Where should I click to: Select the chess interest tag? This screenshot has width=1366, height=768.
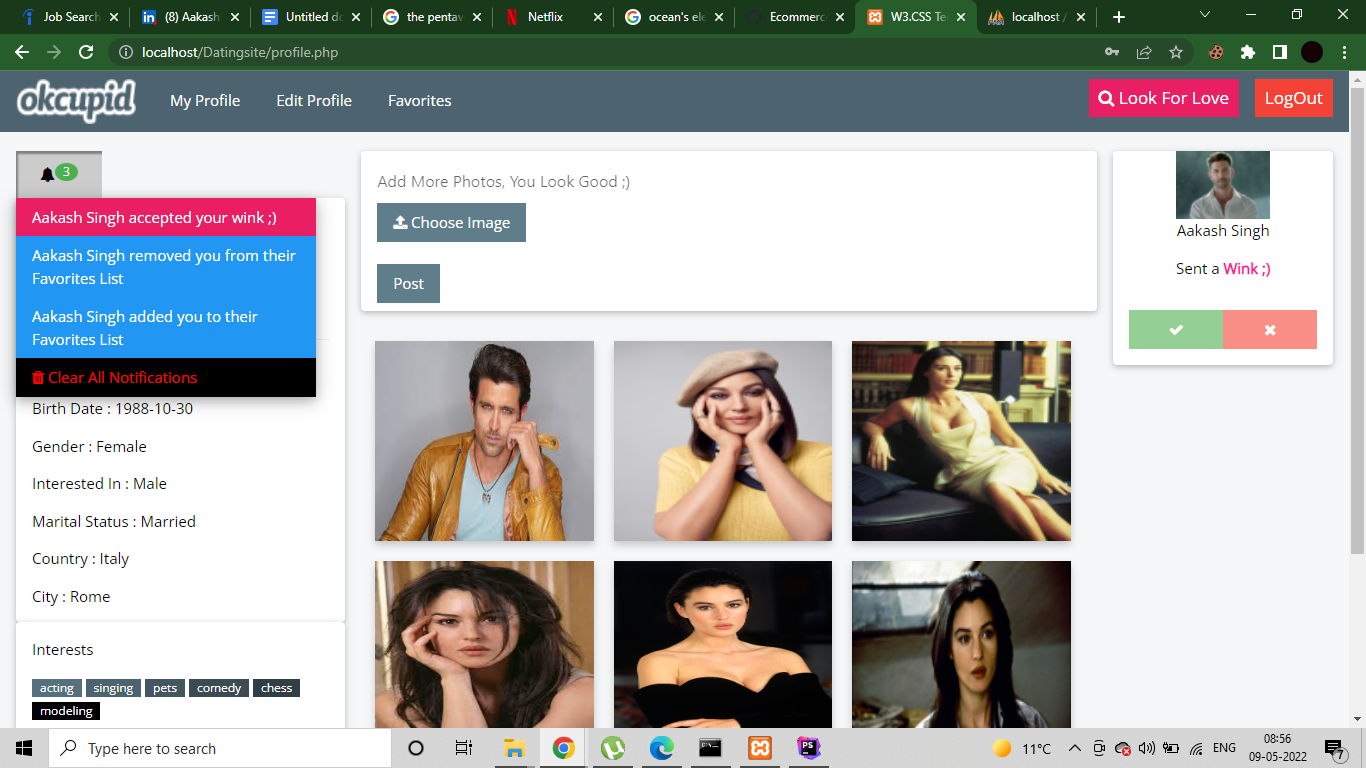click(x=276, y=687)
